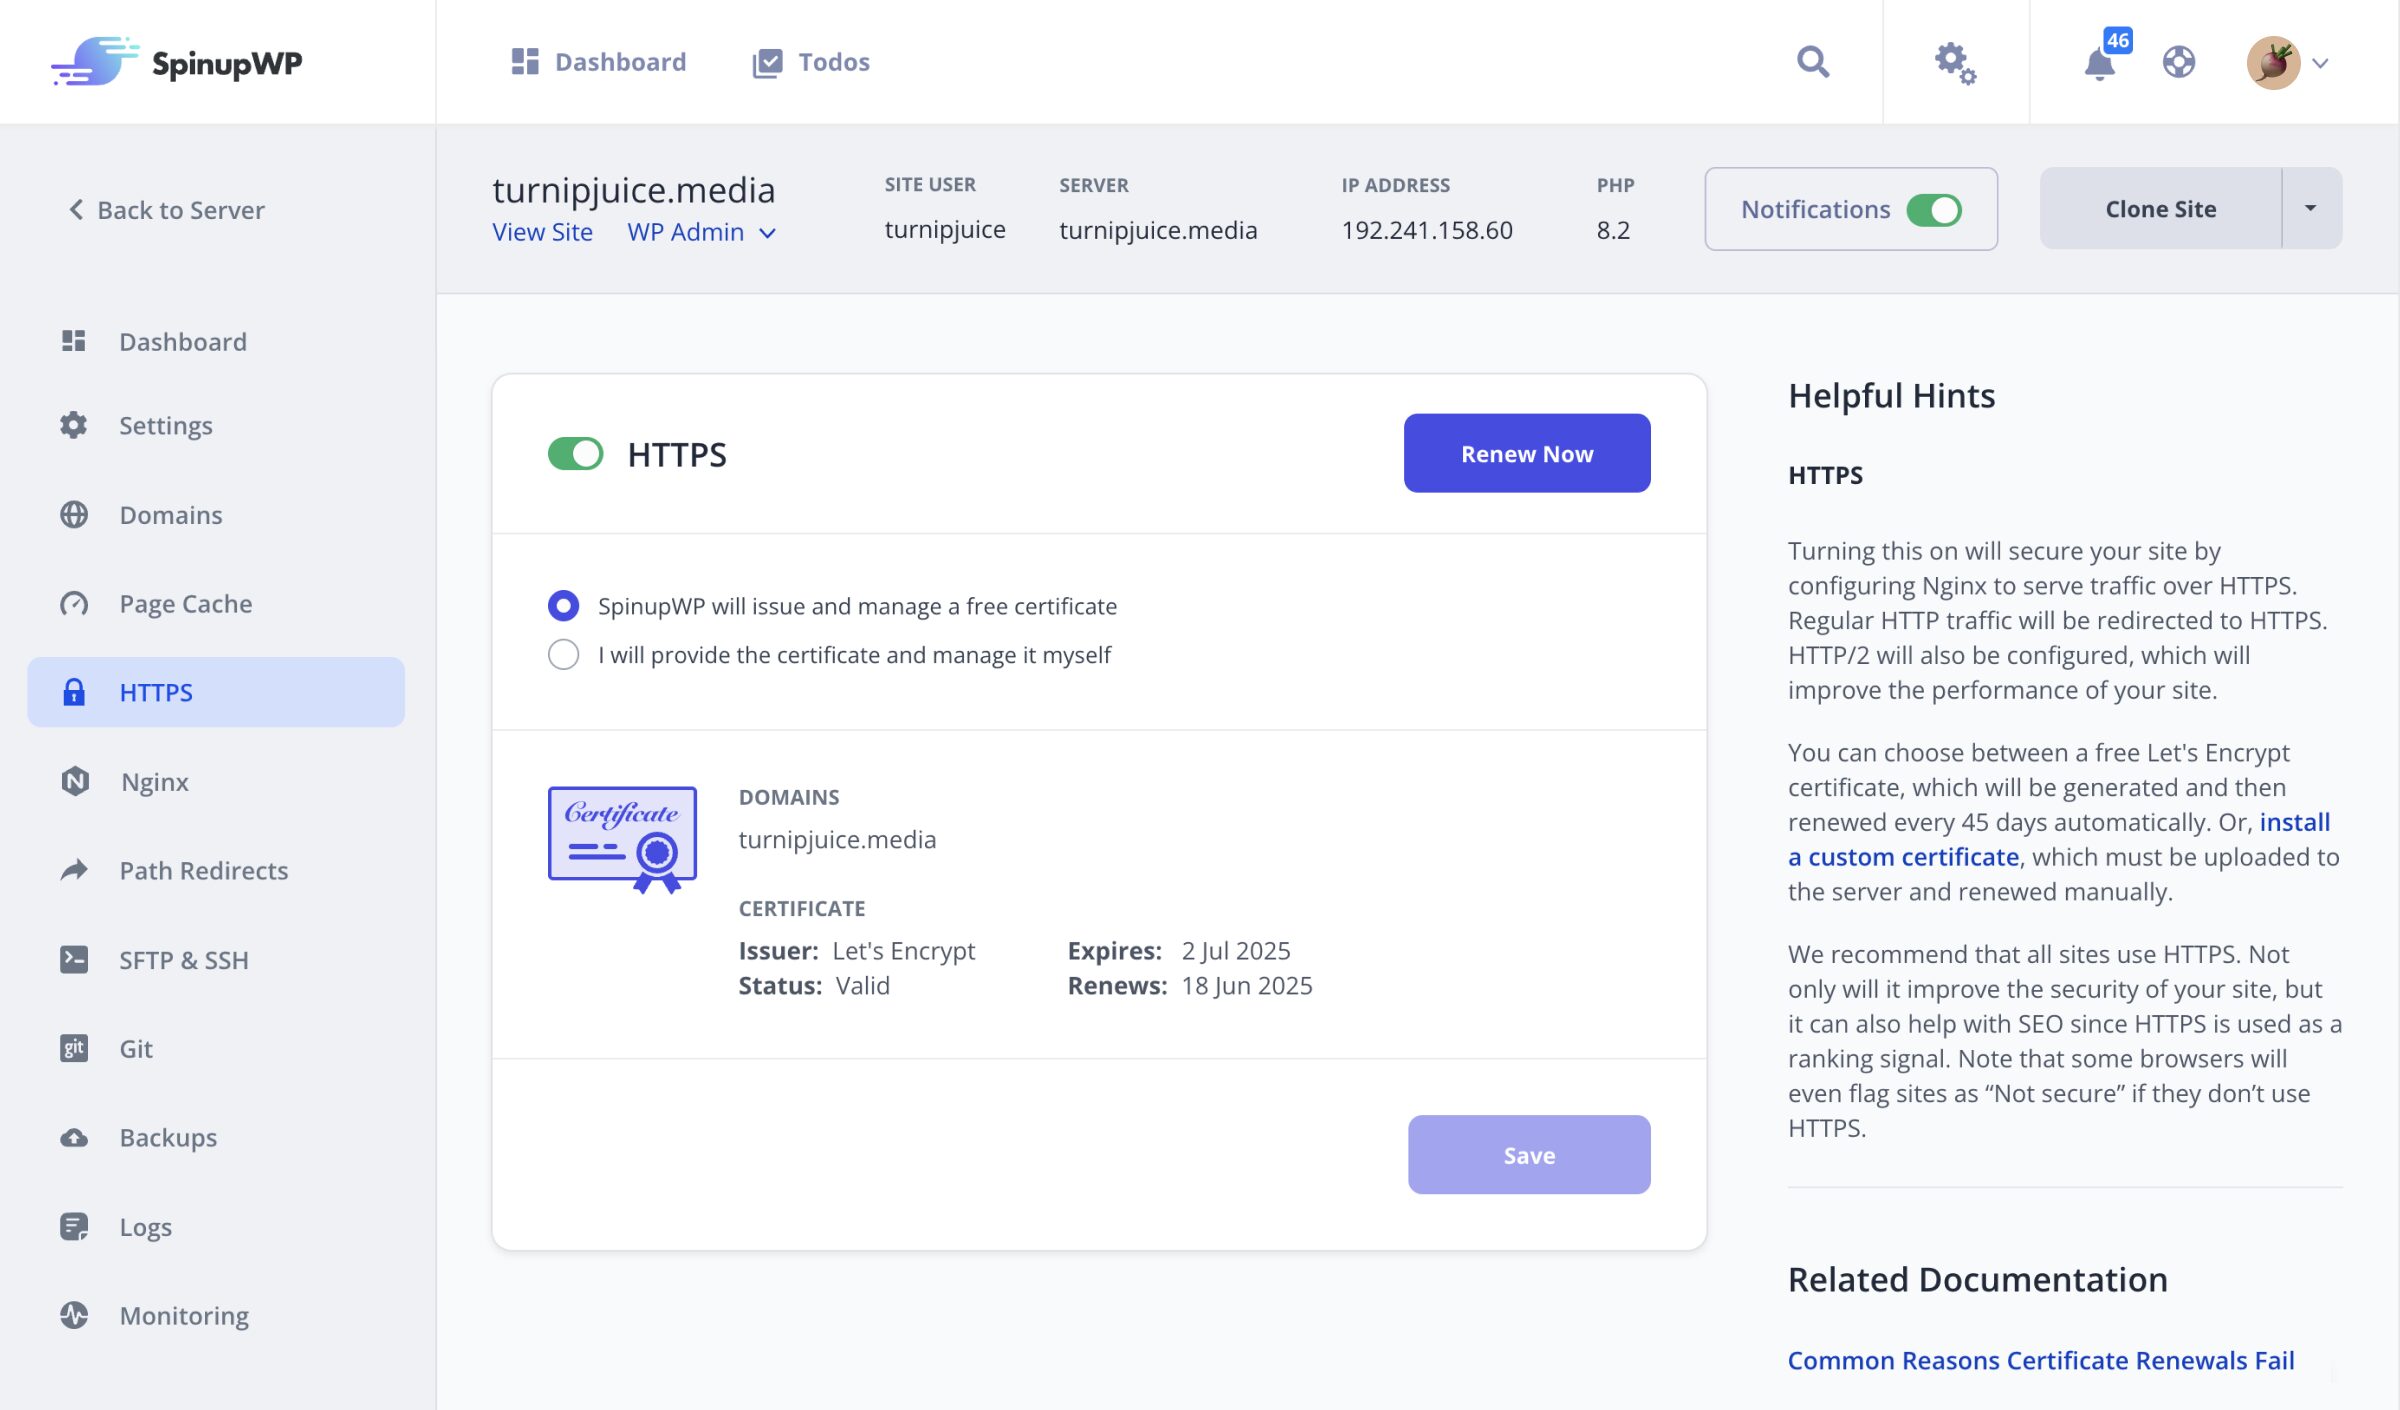Click the Page Cache sidebar icon
This screenshot has height=1410, width=2400.
point(74,603)
